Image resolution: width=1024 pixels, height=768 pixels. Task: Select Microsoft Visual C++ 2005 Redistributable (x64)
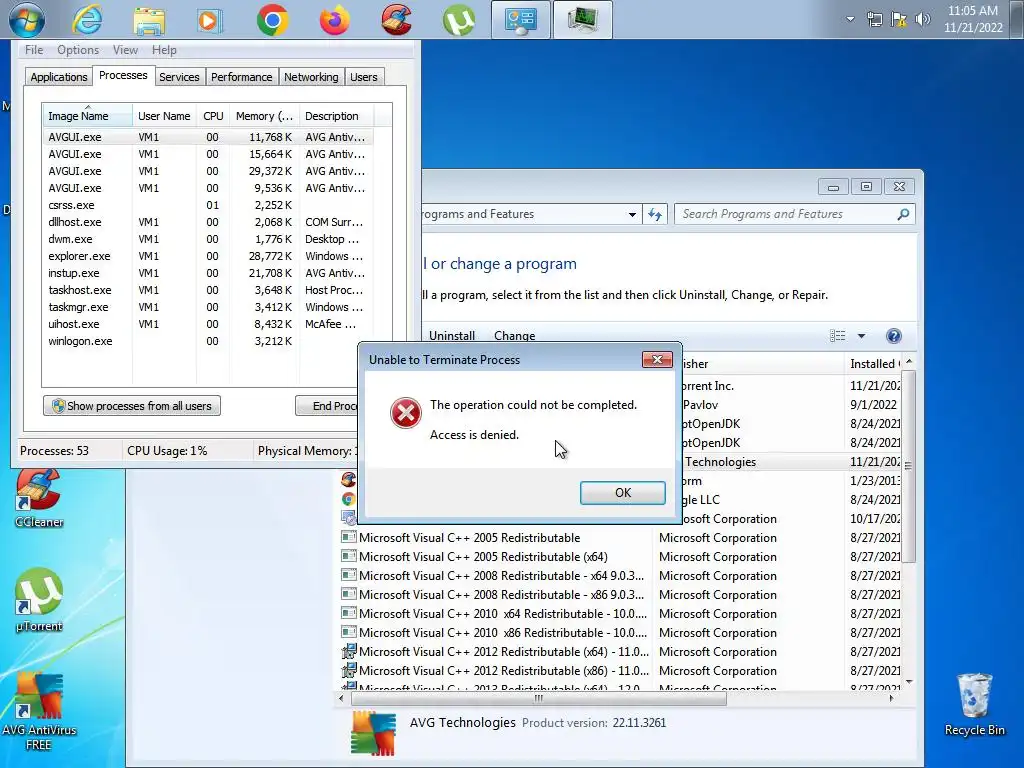pos(483,557)
